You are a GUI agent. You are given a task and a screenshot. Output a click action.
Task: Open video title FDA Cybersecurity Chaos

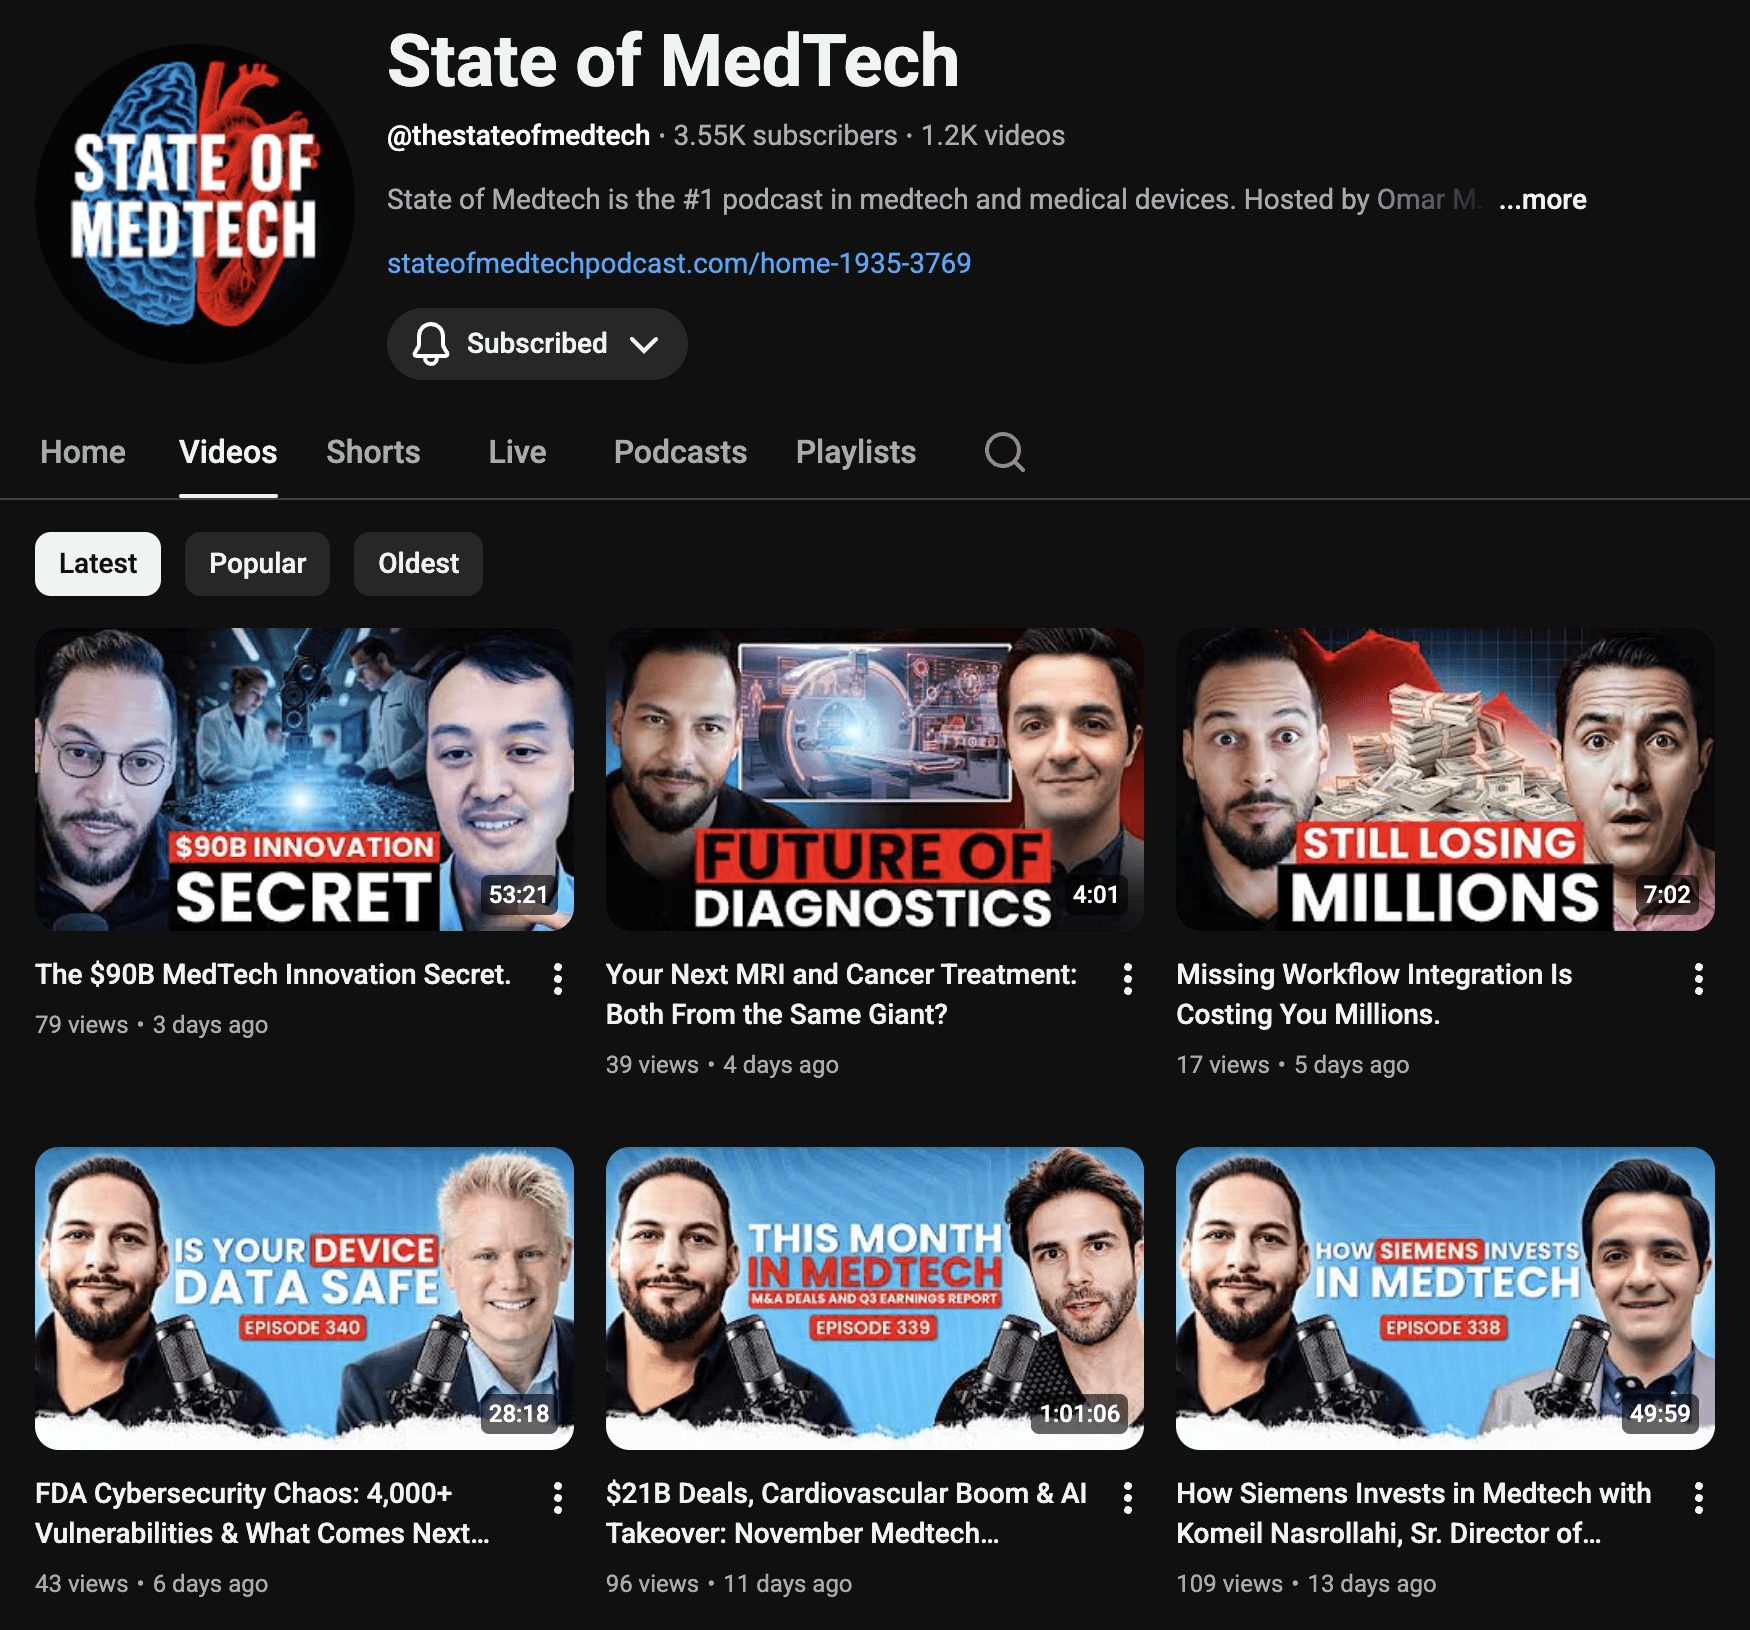(x=262, y=1513)
